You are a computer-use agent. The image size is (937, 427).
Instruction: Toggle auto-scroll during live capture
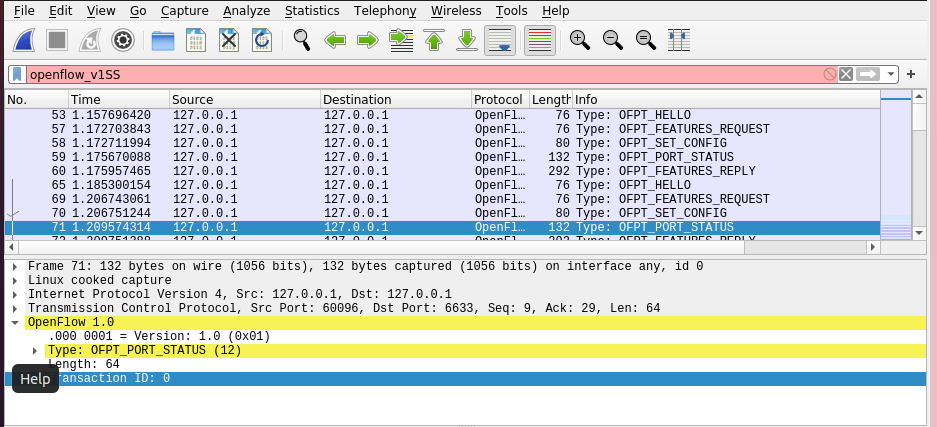pos(499,41)
